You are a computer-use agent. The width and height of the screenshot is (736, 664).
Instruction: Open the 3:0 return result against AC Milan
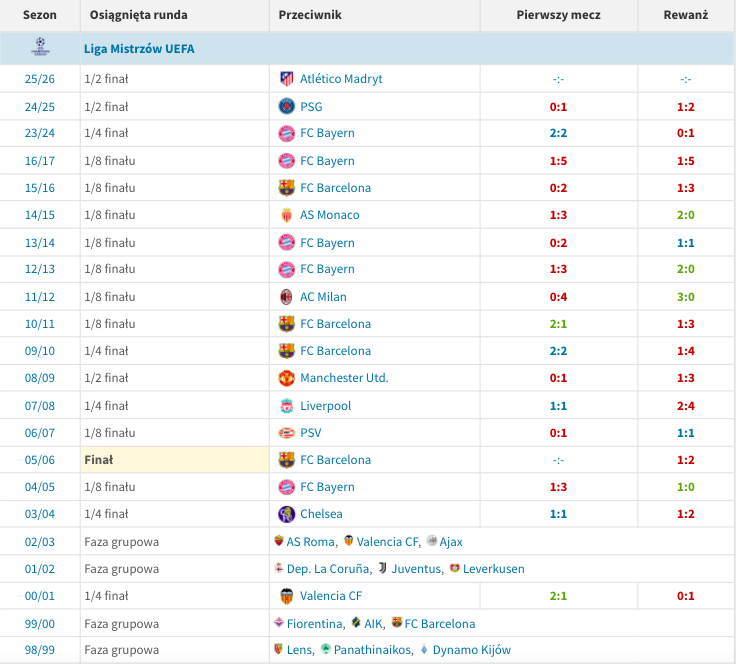coord(686,297)
